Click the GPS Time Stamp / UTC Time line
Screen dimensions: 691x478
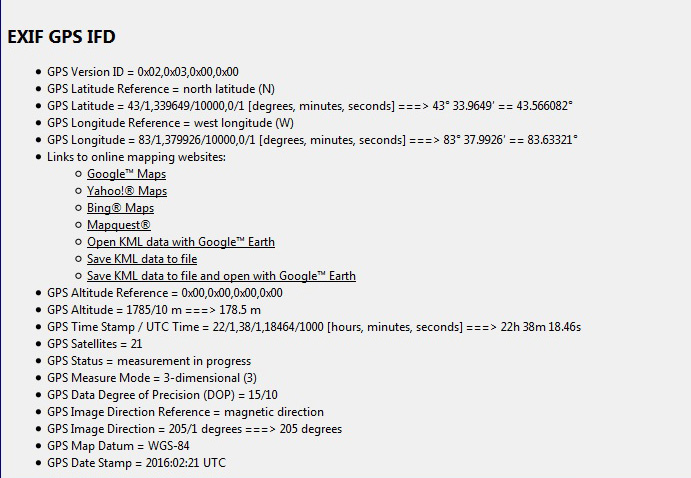coord(314,327)
